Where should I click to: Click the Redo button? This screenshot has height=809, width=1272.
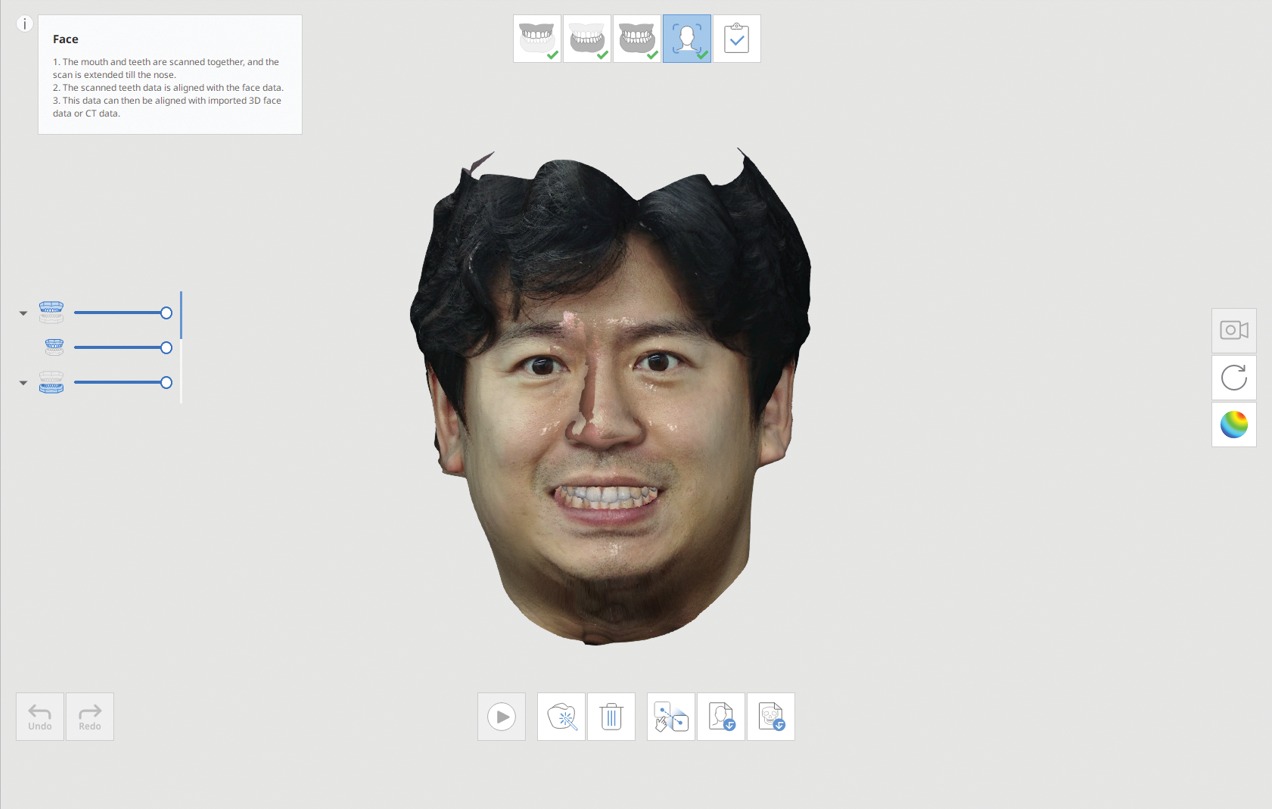[89, 716]
